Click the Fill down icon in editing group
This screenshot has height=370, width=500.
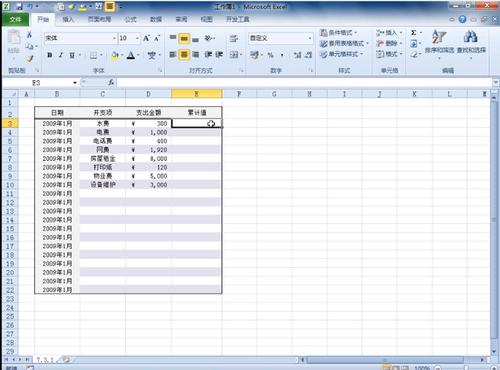[414, 43]
